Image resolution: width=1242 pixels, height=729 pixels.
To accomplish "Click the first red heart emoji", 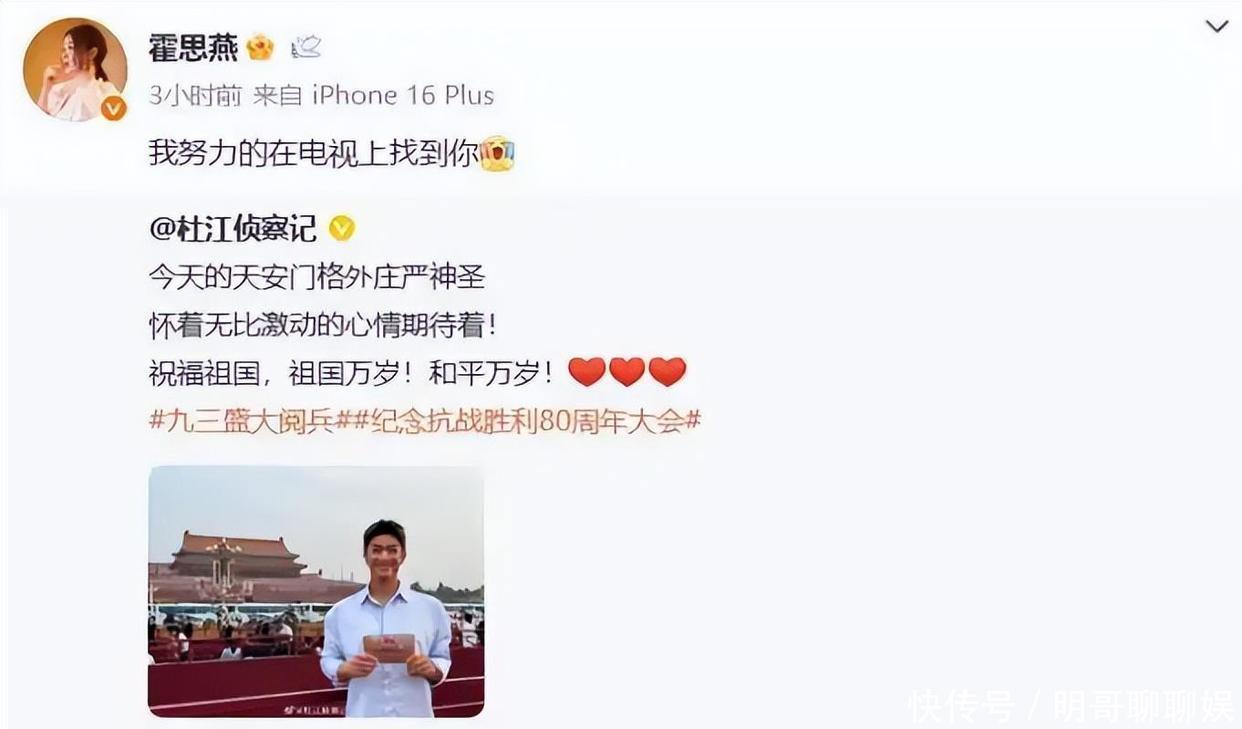I will 587,372.
